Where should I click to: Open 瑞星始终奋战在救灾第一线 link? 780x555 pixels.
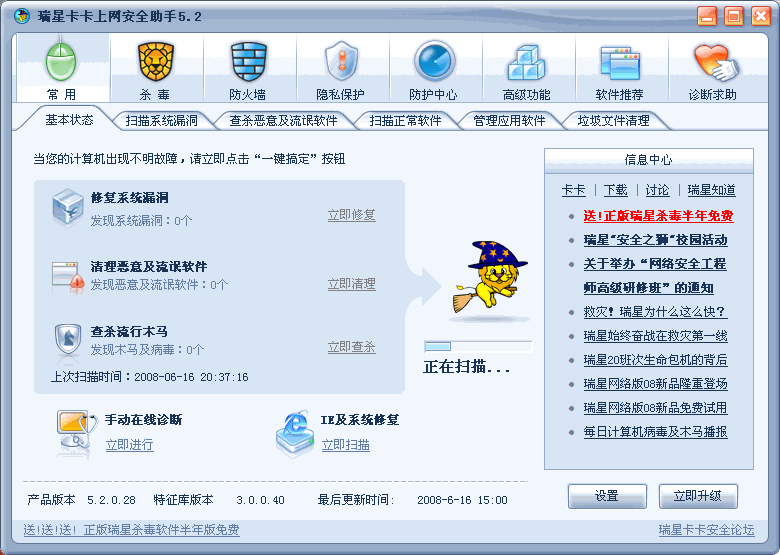pyautogui.click(x=655, y=336)
